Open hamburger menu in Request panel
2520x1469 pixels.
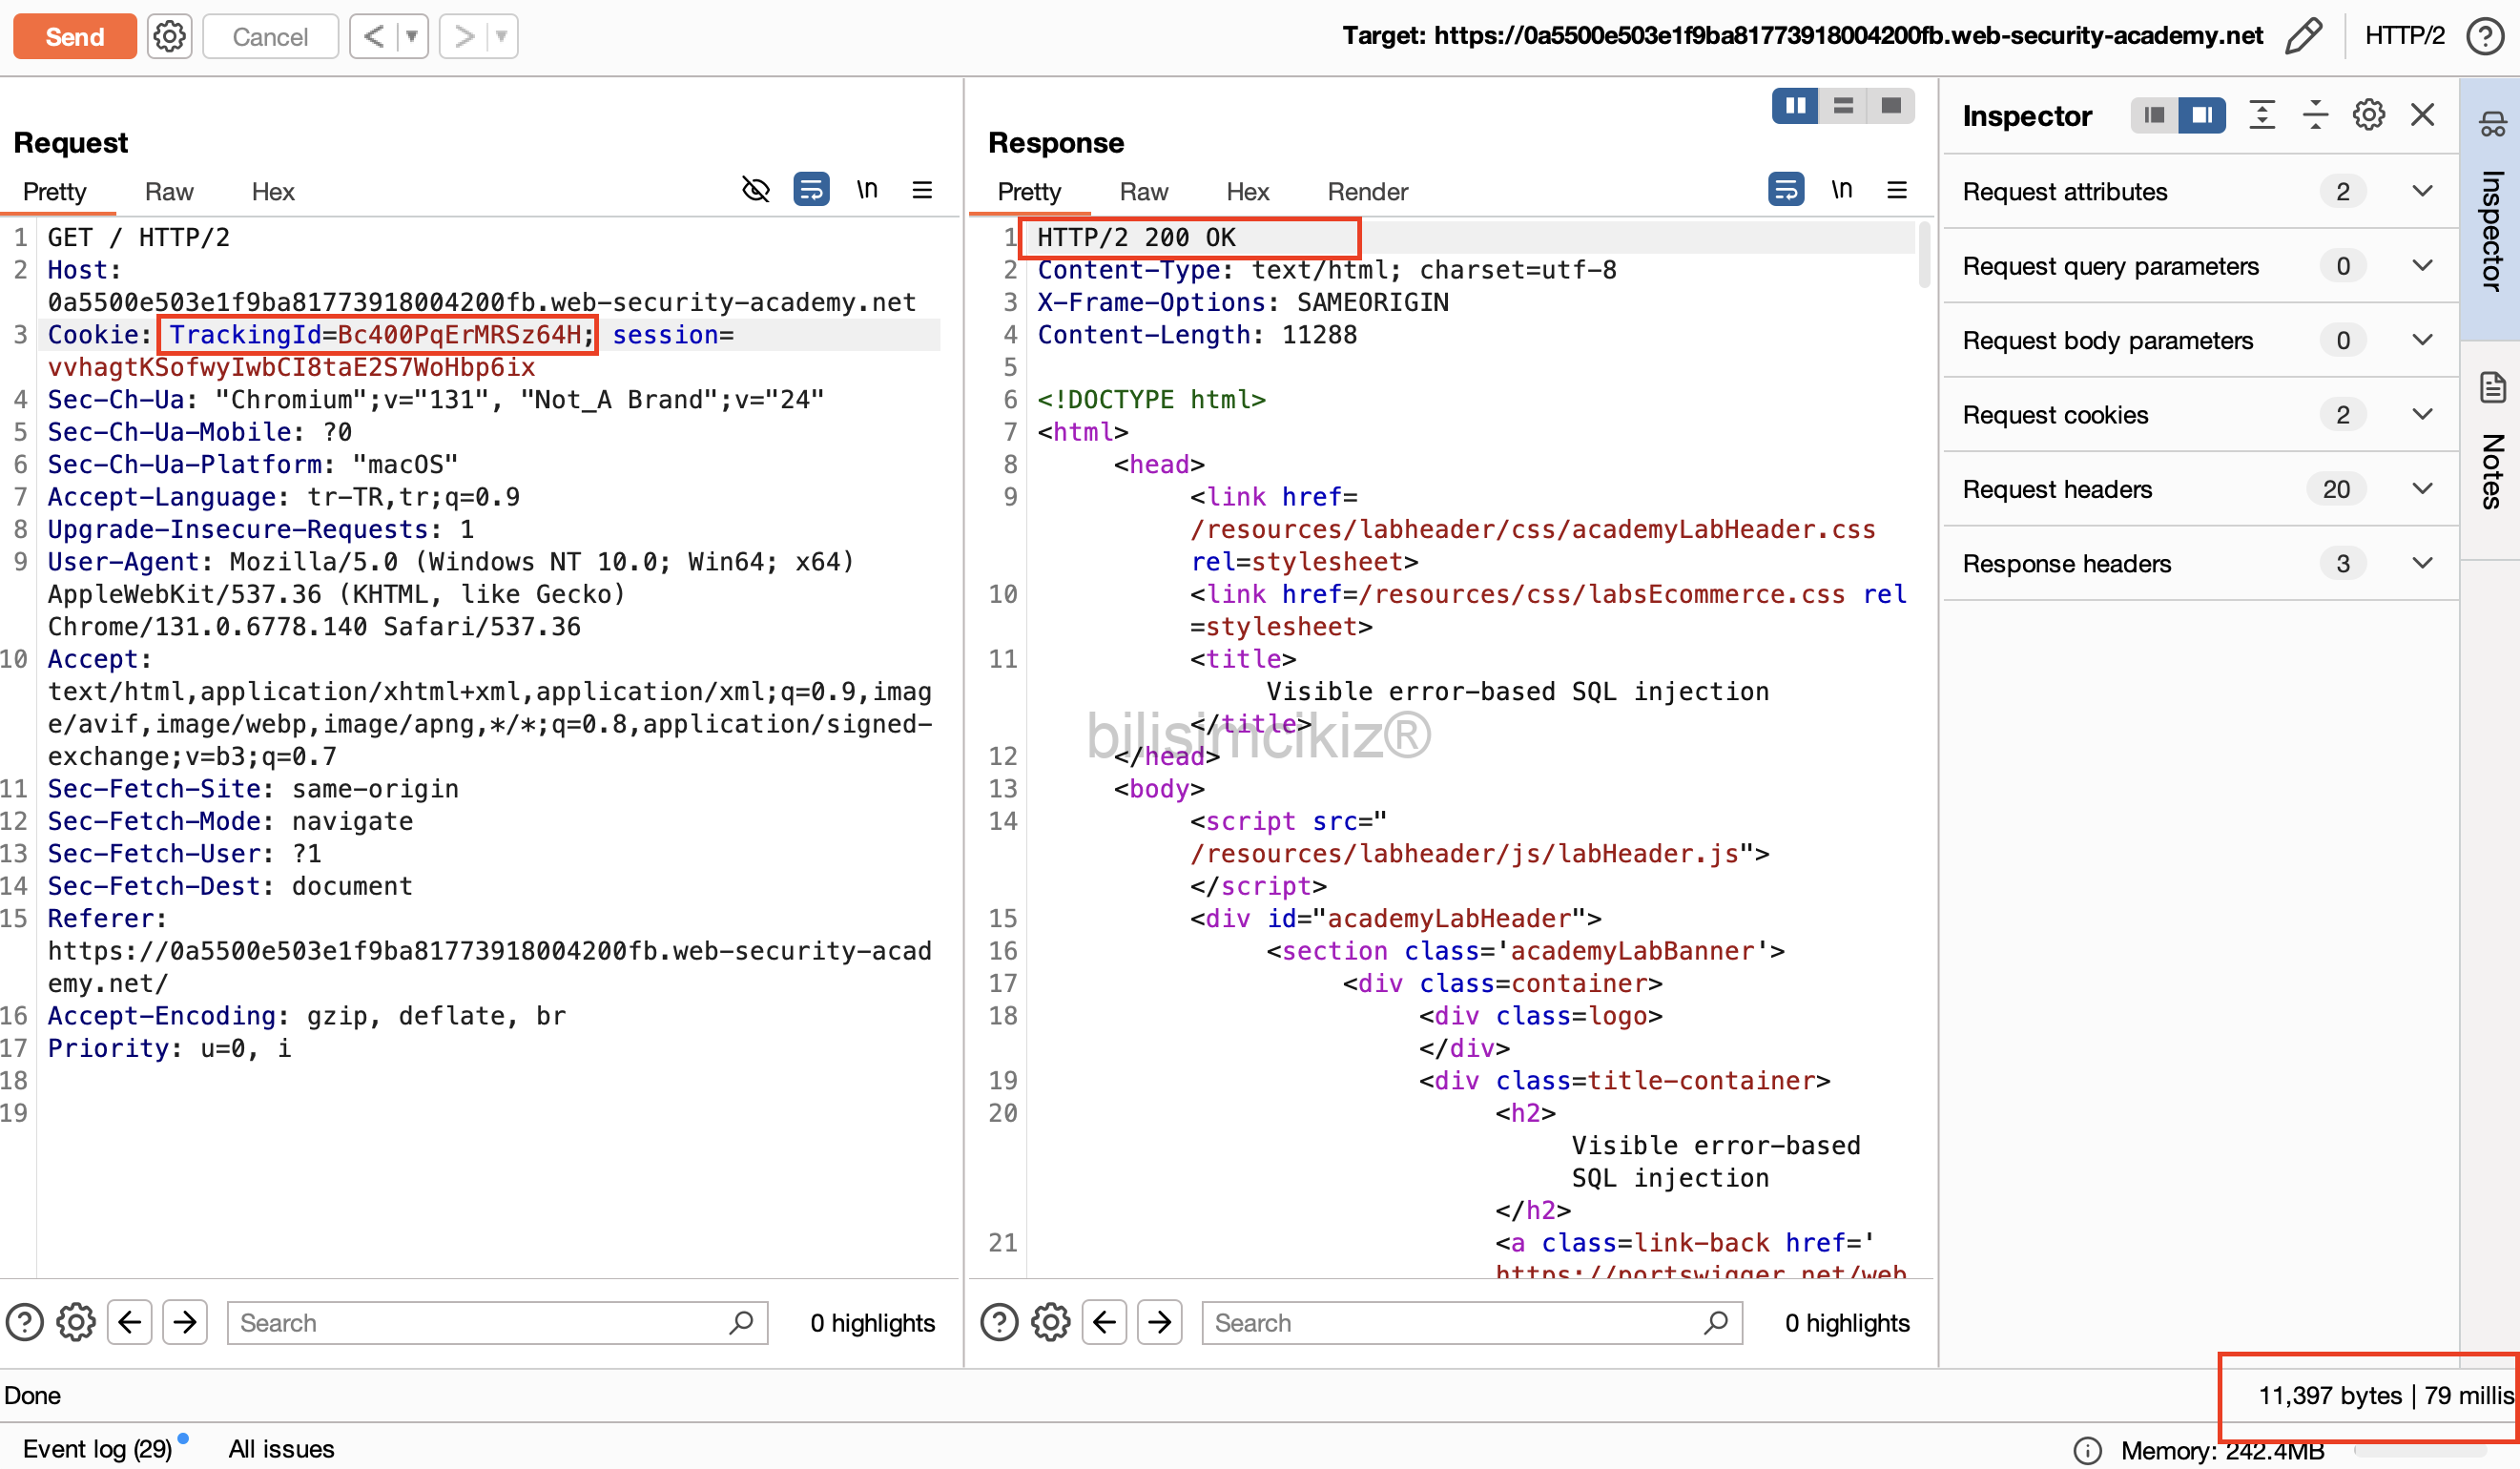[x=922, y=189]
